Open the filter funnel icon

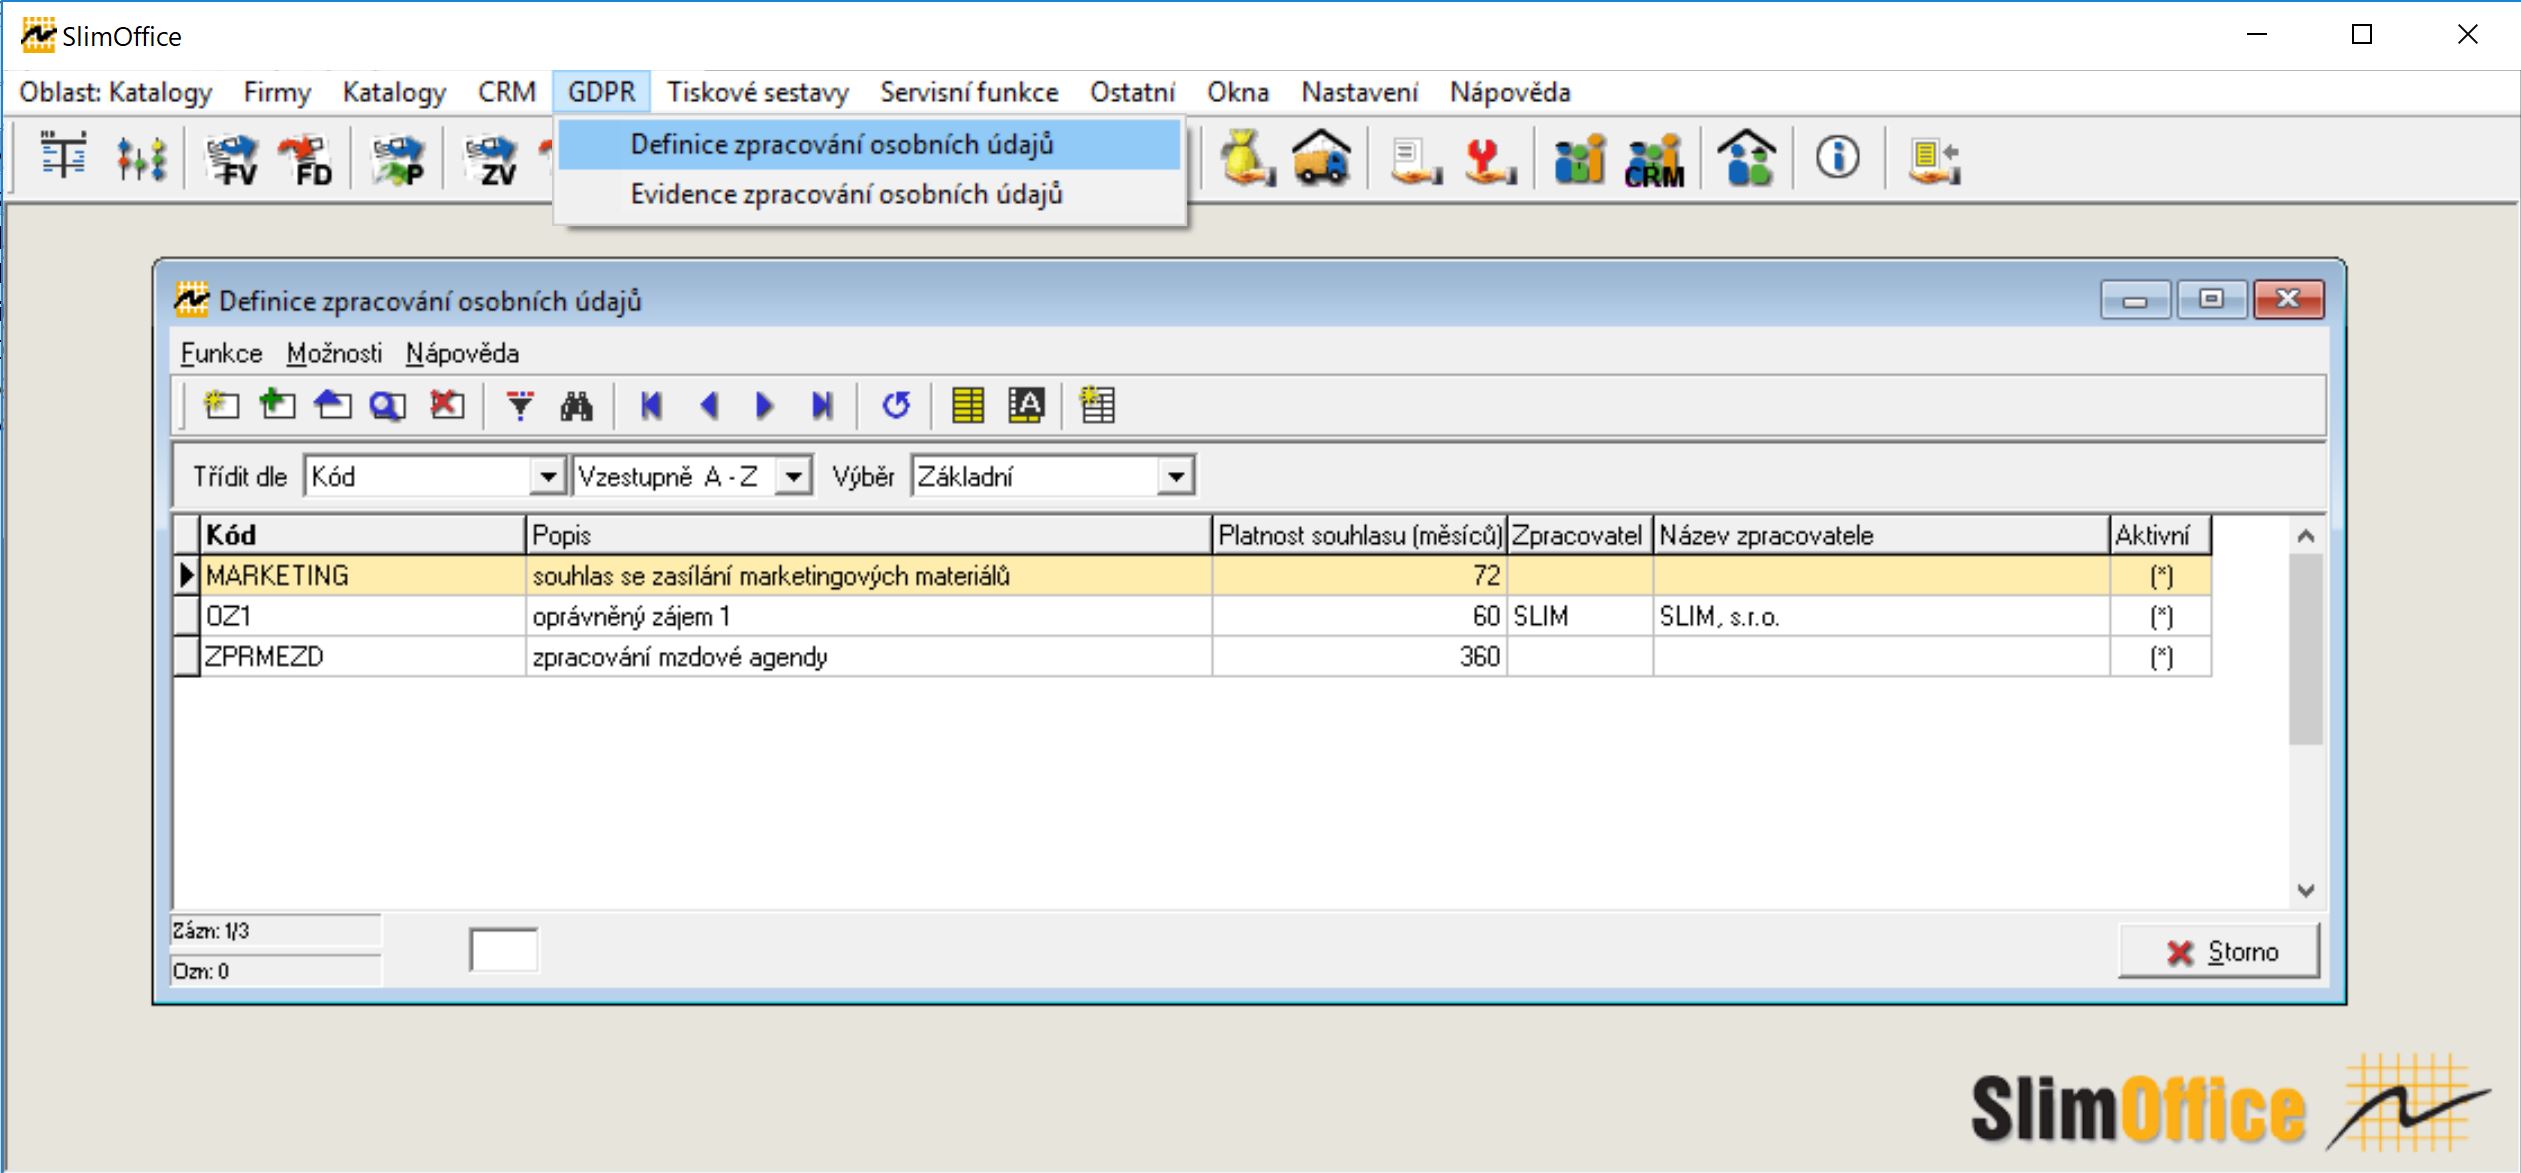point(520,405)
